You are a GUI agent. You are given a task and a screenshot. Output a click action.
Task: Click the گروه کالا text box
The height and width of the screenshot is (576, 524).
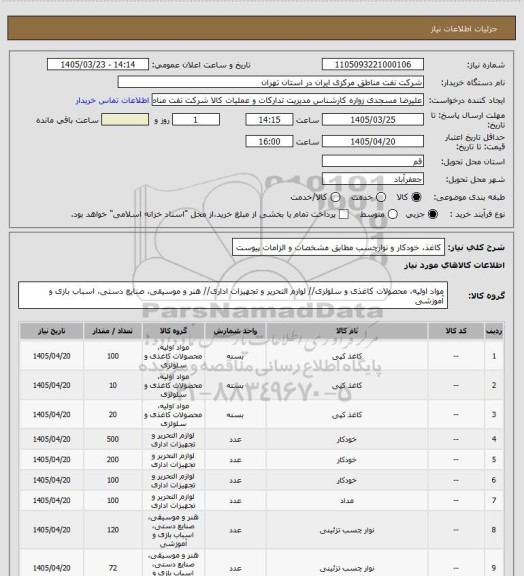click(x=233, y=296)
